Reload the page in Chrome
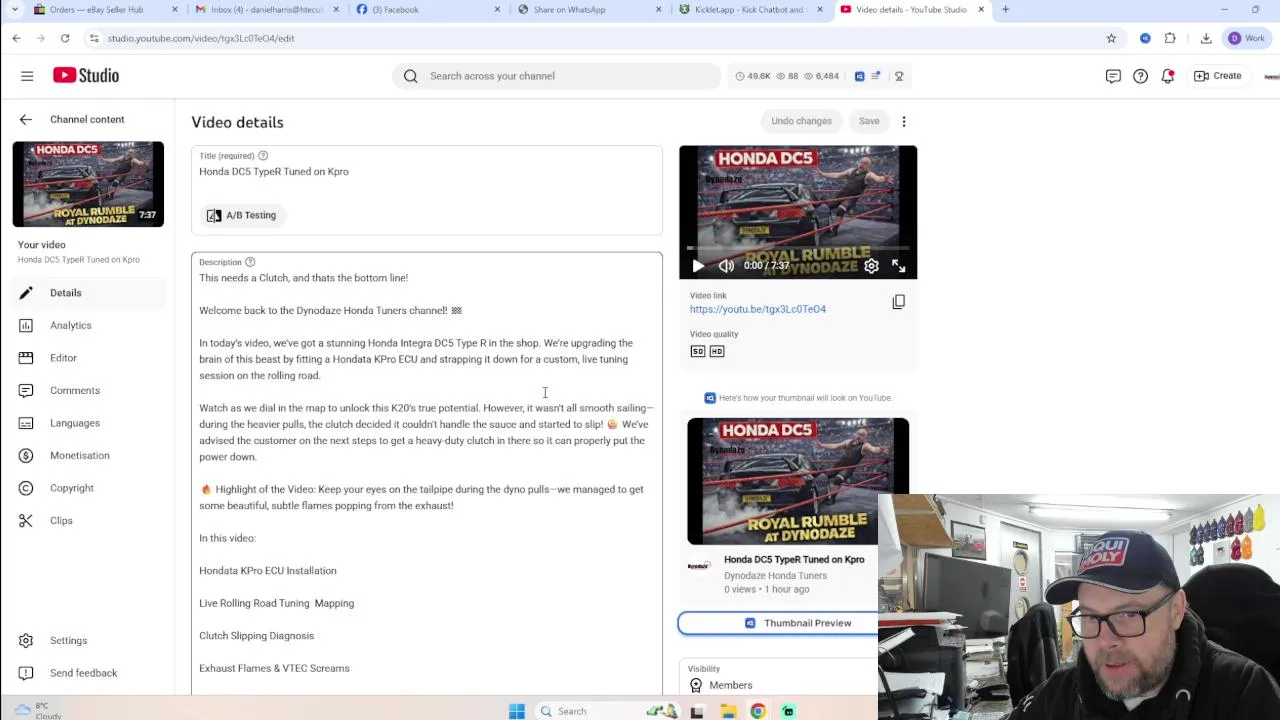The image size is (1280, 720). click(x=65, y=38)
